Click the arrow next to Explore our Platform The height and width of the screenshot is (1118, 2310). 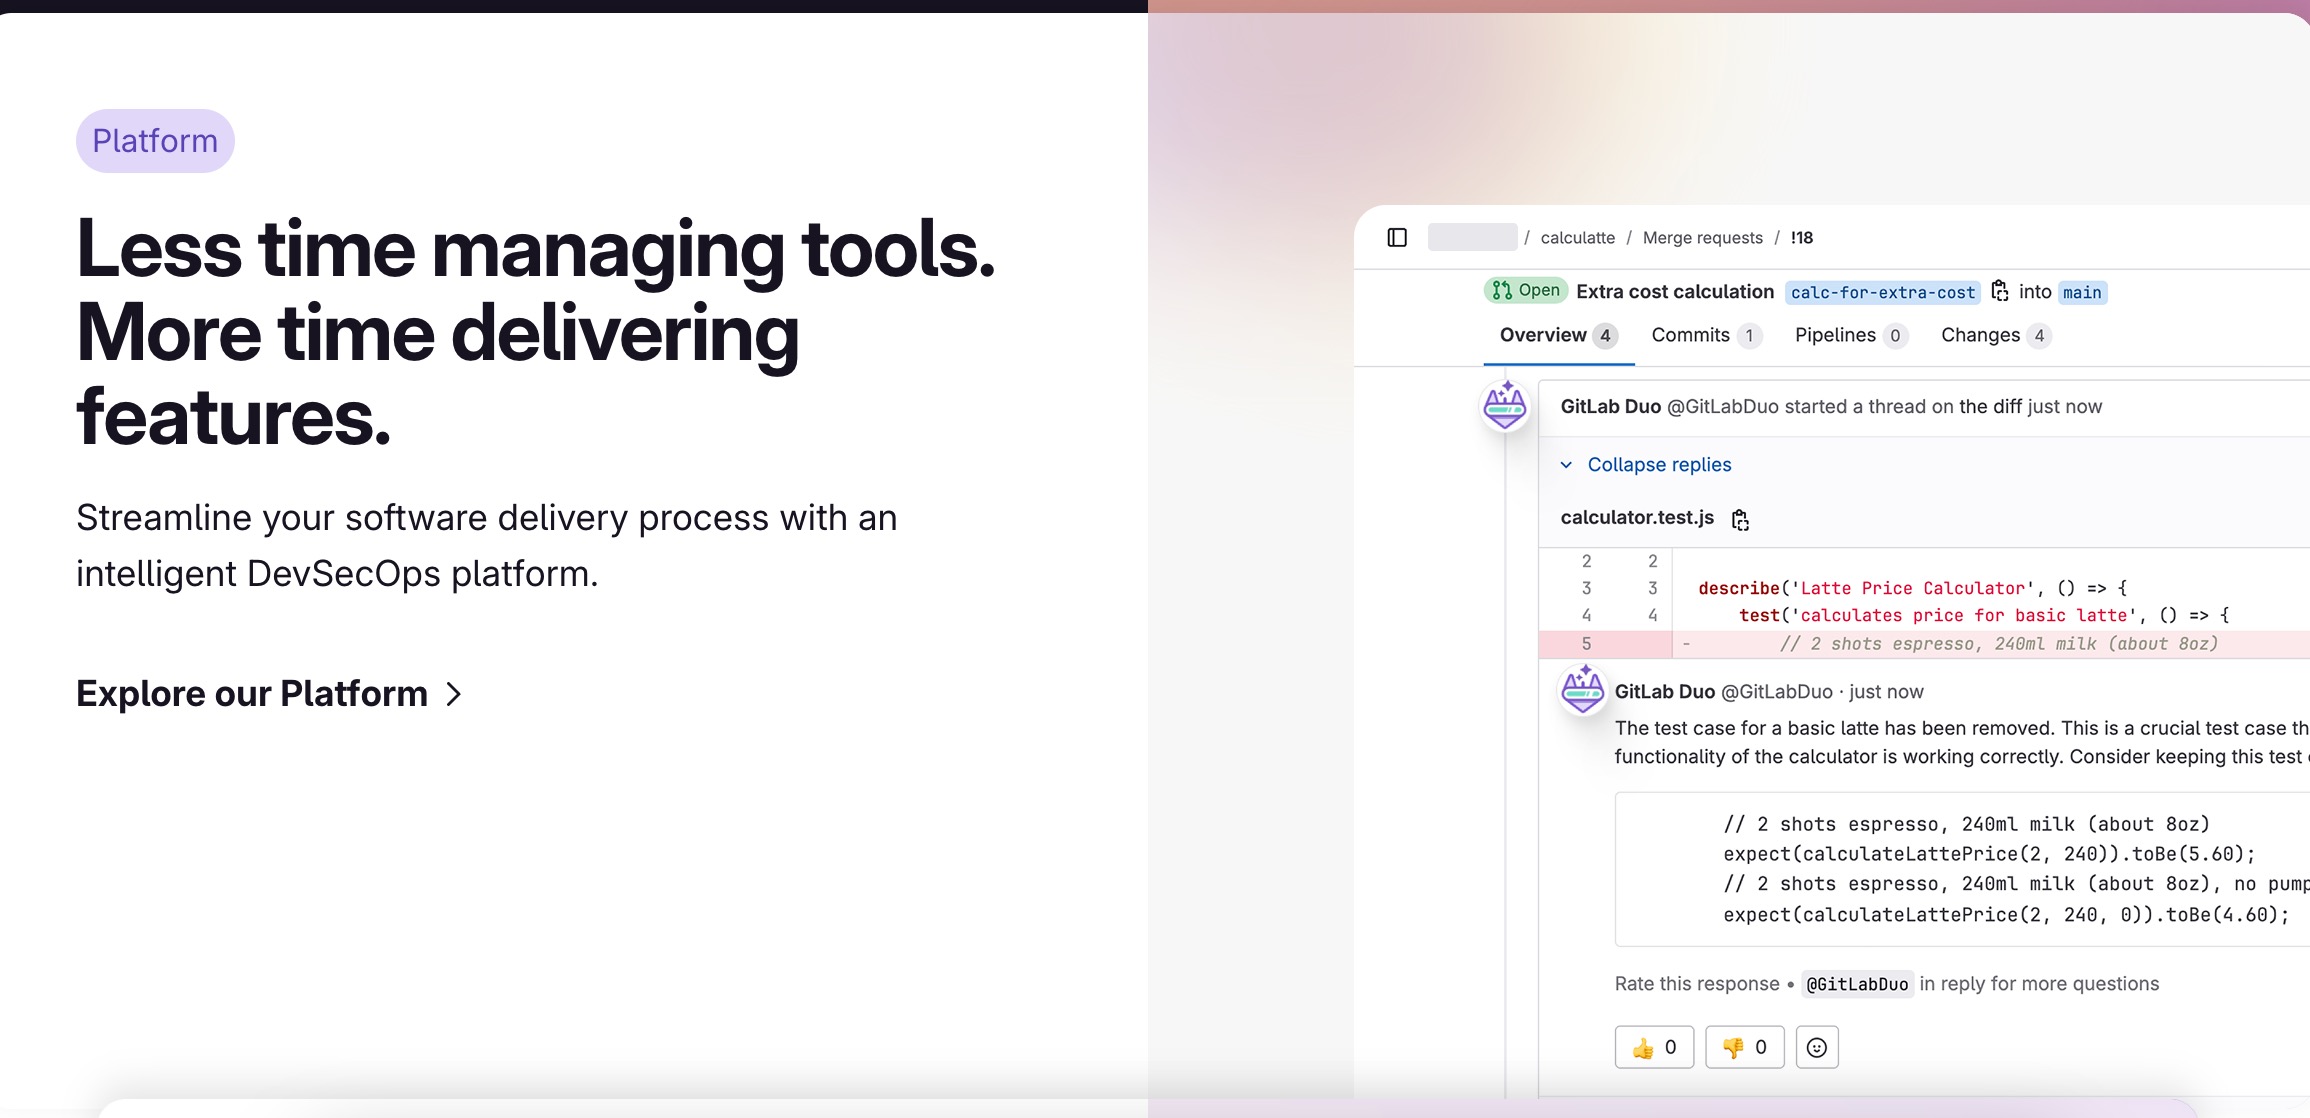[454, 694]
